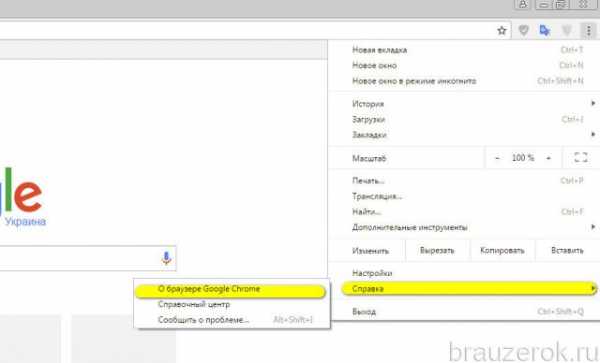Decrease zoom with the minus button
The height and width of the screenshot is (363, 600).
coord(497,158)
